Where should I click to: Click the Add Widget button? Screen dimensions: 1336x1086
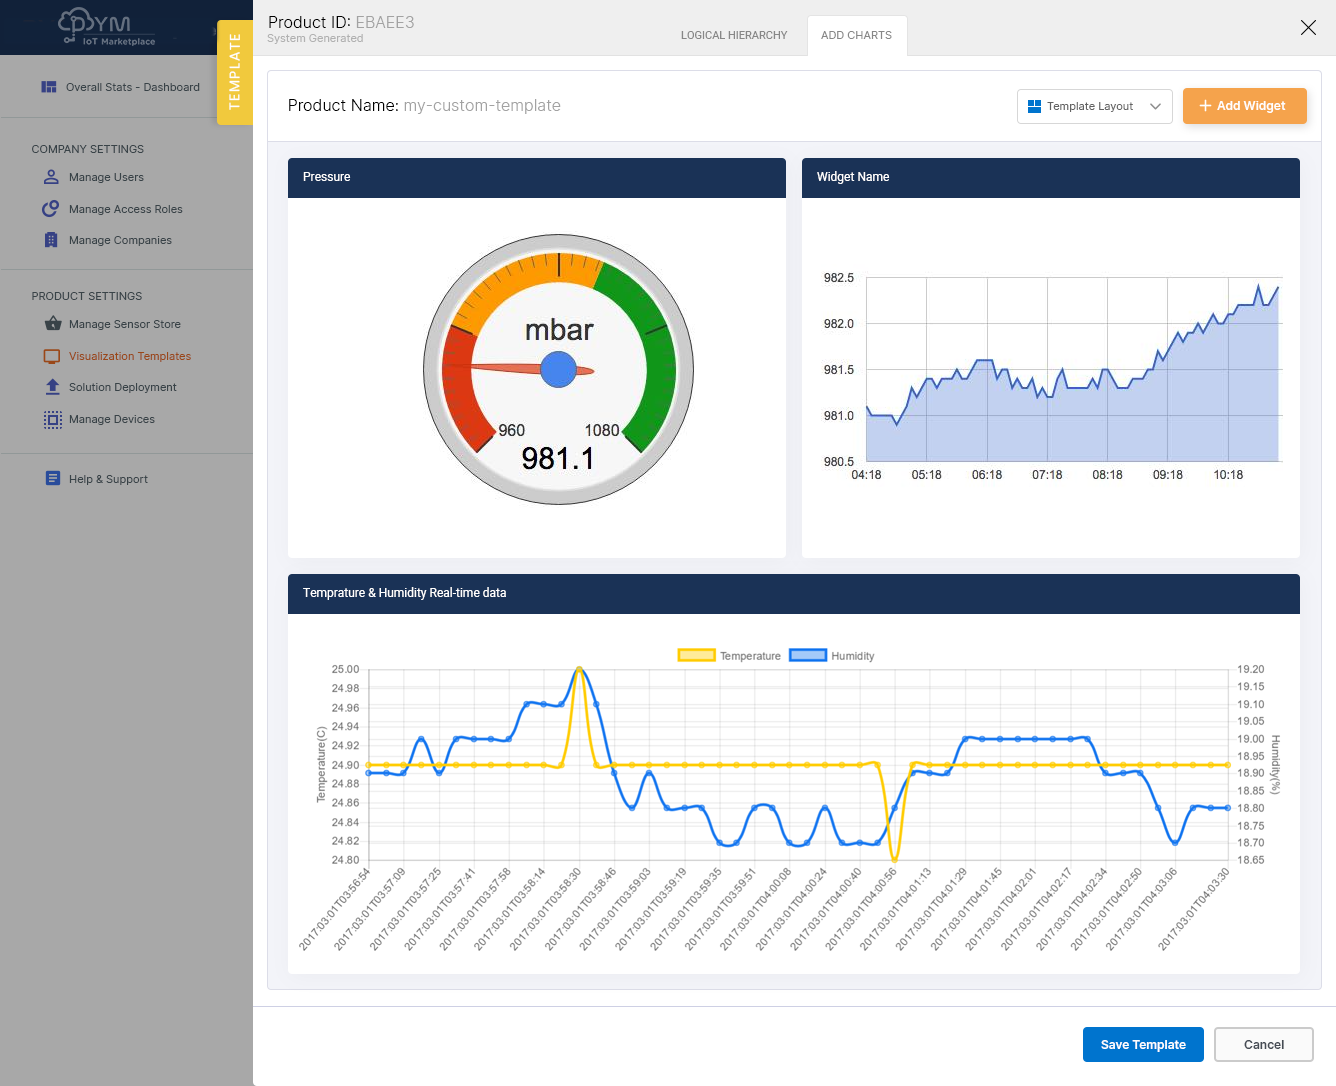(1244, 106)
